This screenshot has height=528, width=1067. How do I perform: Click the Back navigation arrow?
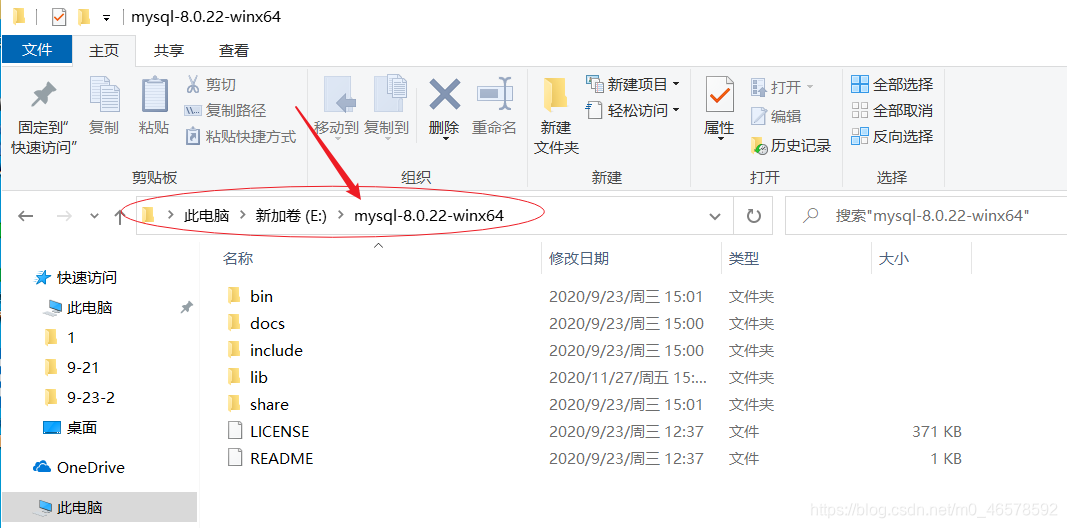[26, 216]
